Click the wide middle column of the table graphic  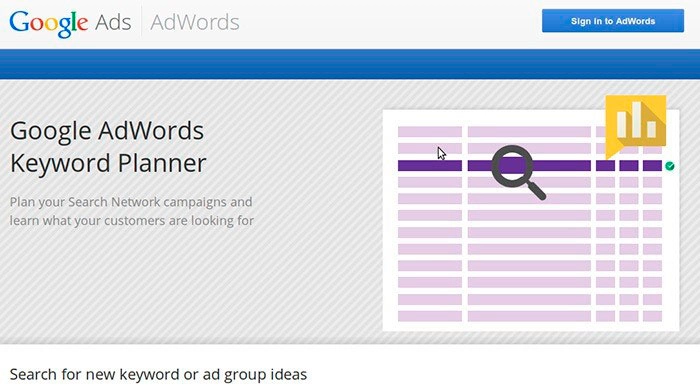[x=529, y=224]
